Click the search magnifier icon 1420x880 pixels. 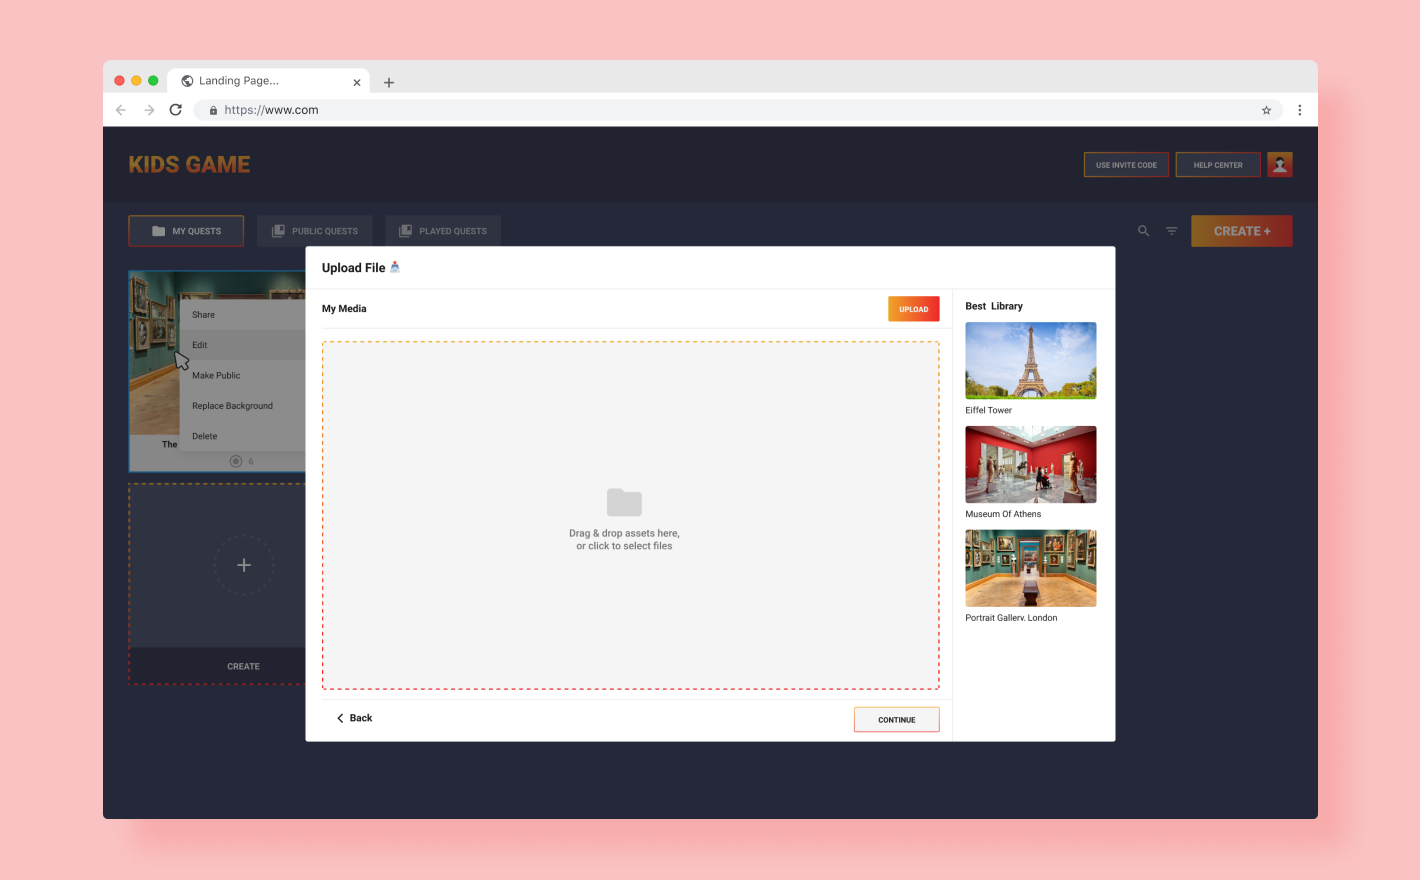click(x=1143, y=231)
